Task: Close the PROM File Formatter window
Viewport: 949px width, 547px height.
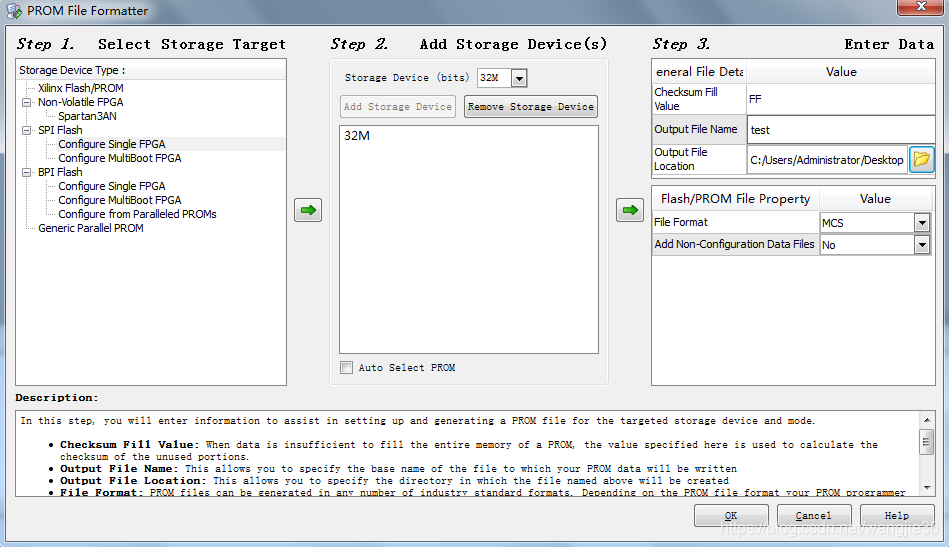Action: [x=920, y=7]
